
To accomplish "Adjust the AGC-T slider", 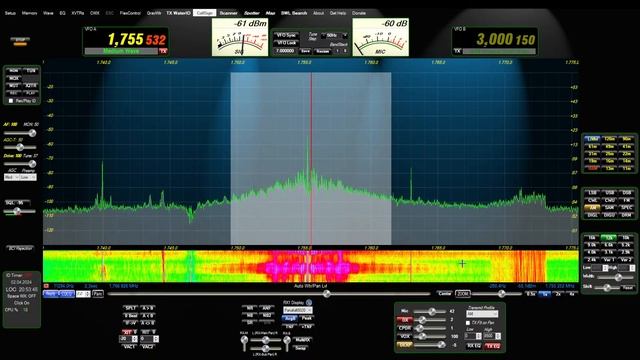I will pyautogui.click(x=20, y=147).
